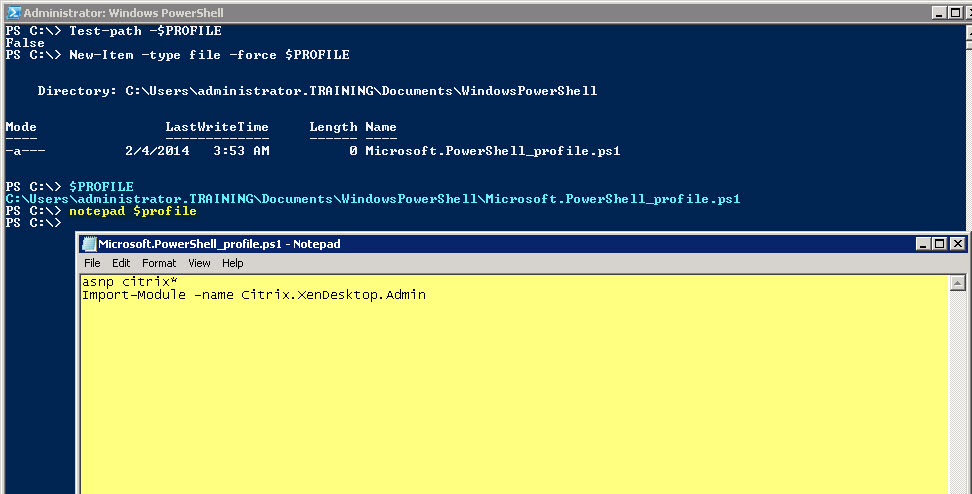Click the "notepad $profile" command line
Image resolution: width=972 pixels, height=494 pixels.
[x=132, y=212]
